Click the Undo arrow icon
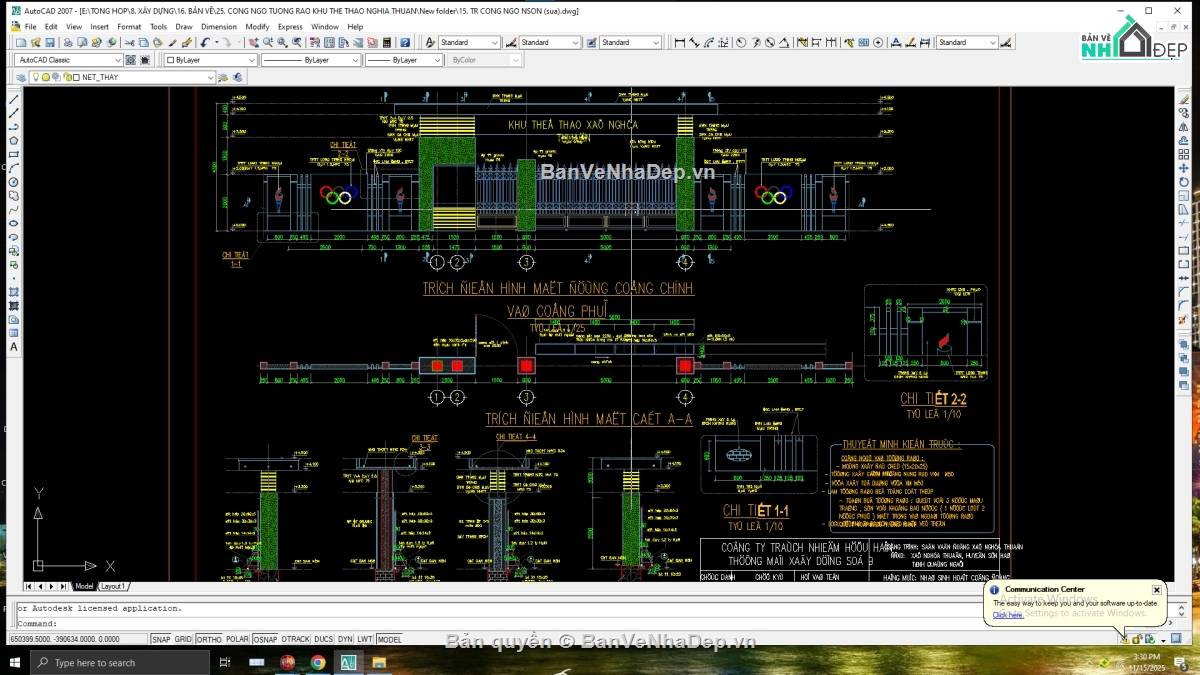This screenshot has width=1200, height=675. click(204, 42)
